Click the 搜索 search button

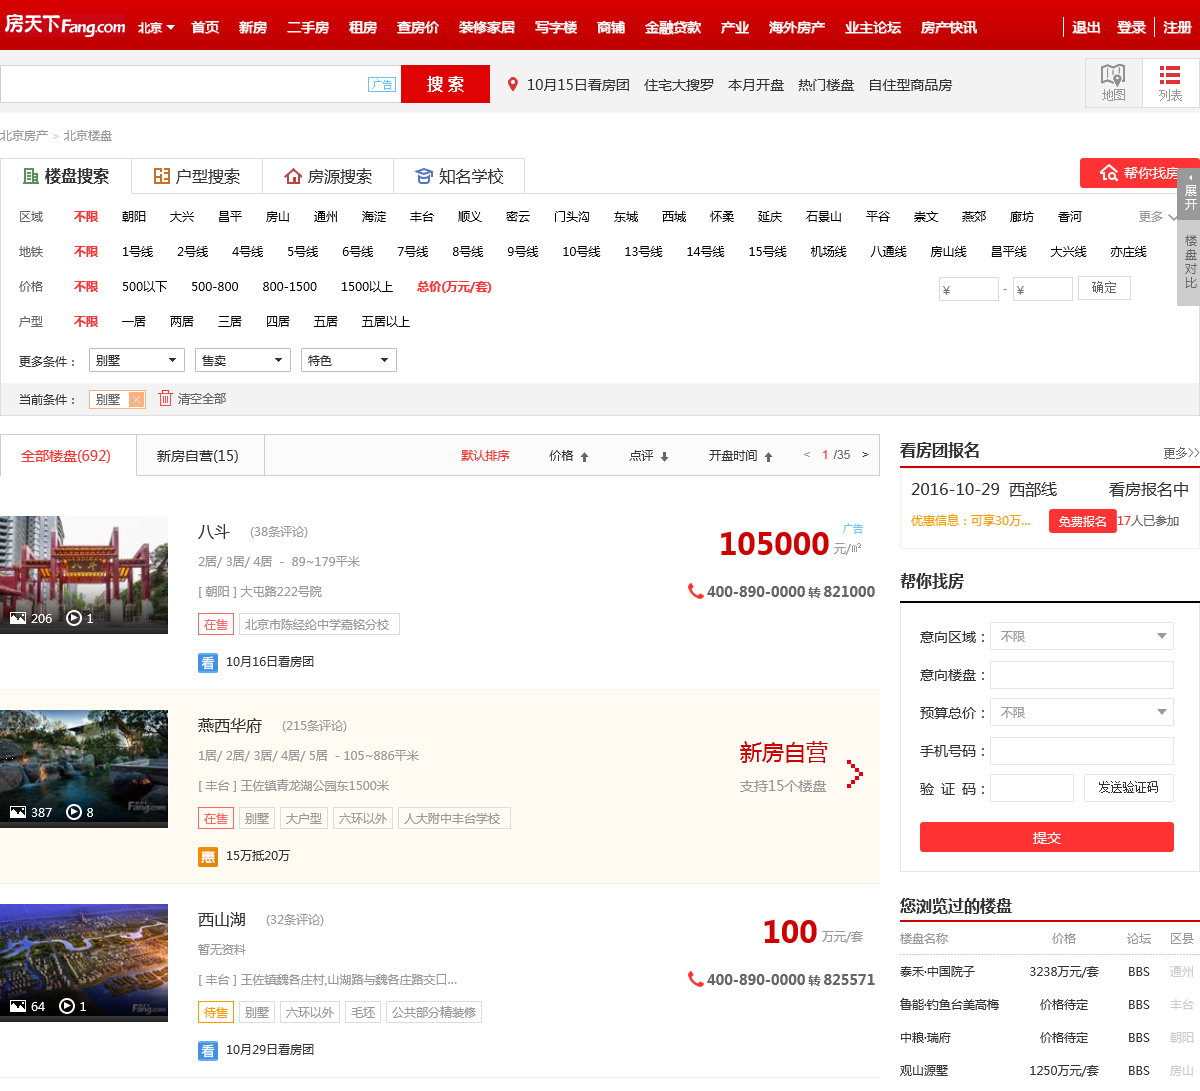446,84
